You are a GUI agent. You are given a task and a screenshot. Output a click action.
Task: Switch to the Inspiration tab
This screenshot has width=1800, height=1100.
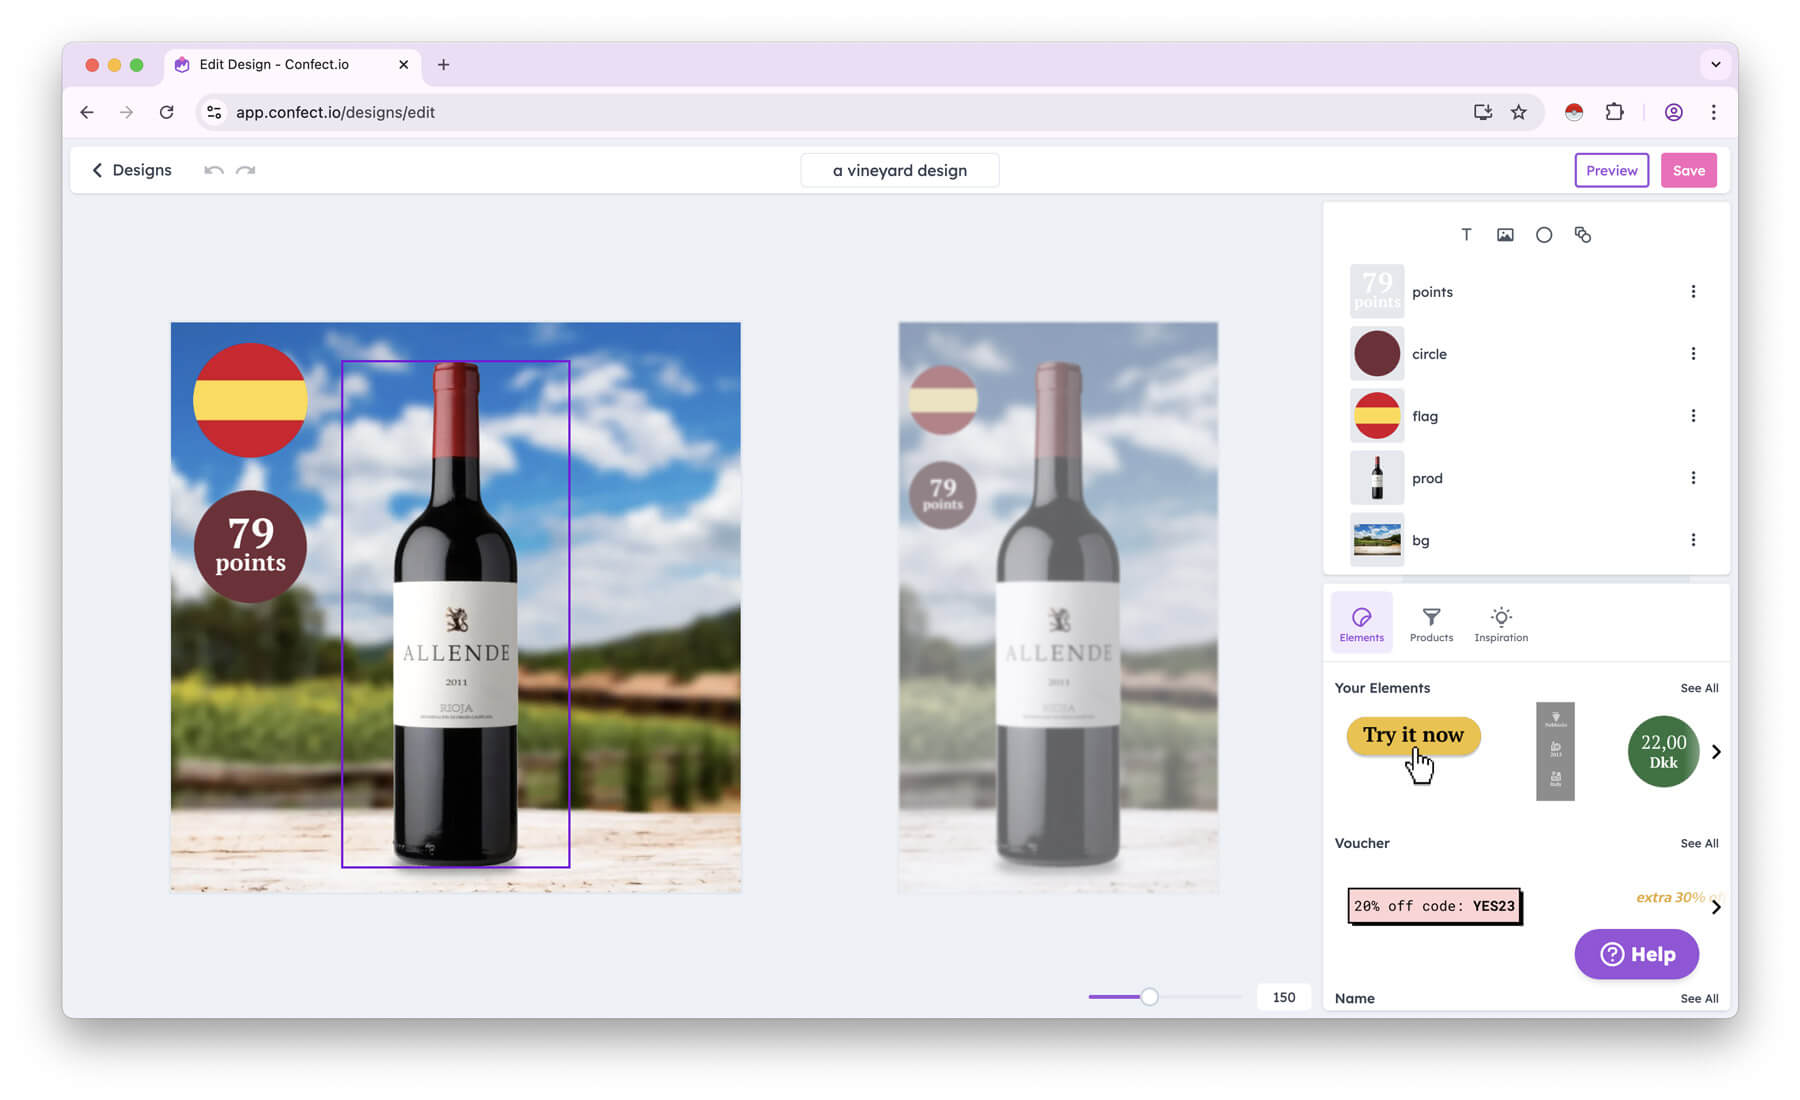(x=1501, y=623)
